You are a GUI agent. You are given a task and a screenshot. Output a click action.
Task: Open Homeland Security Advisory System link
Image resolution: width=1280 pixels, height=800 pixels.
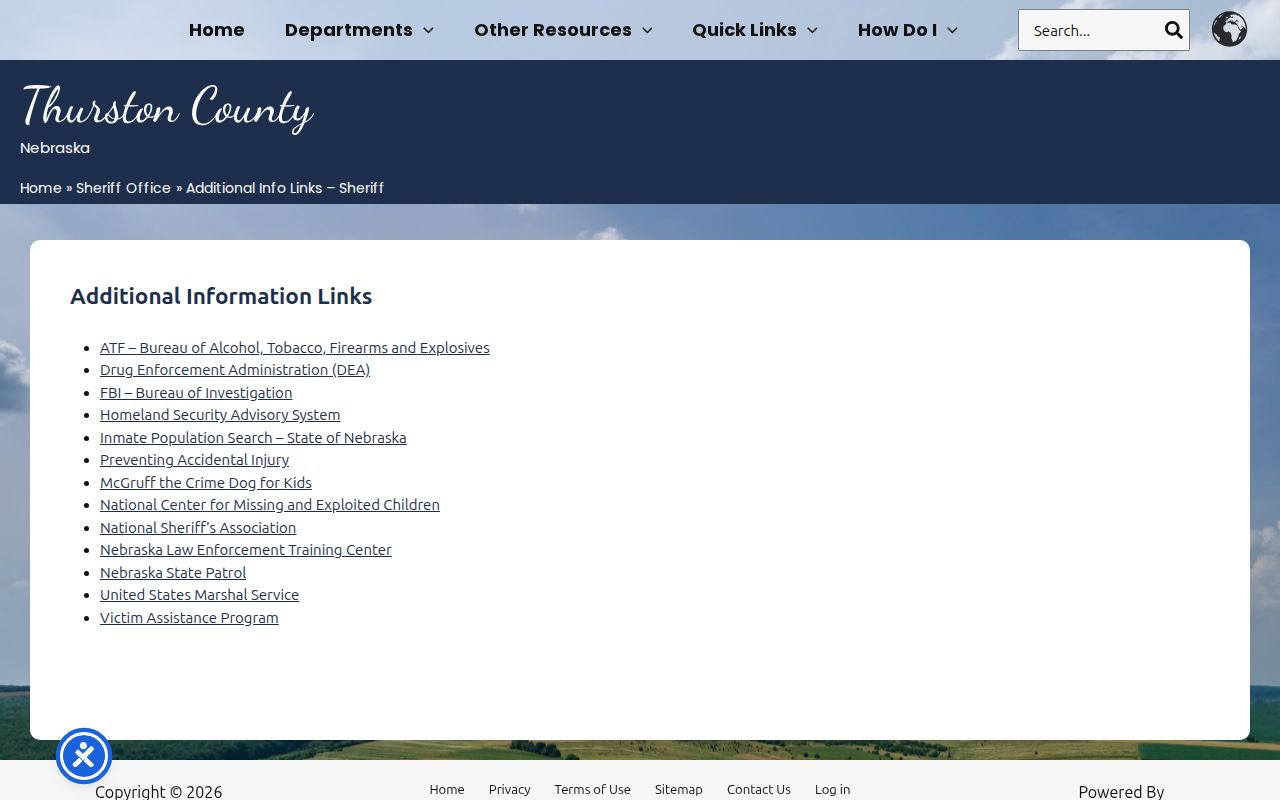220,415
